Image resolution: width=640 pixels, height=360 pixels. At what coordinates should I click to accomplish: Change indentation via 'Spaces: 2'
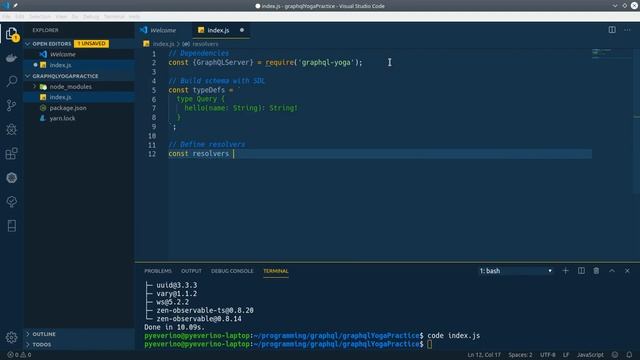(520, 355)
